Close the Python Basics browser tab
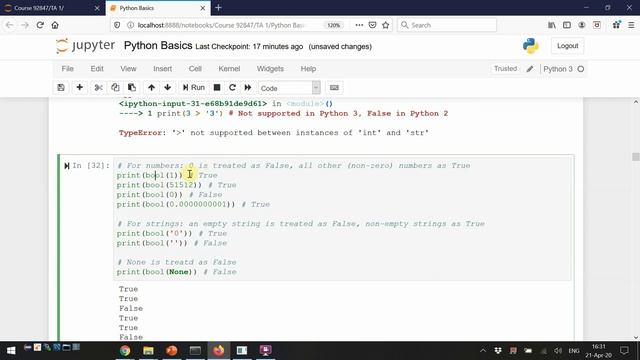 point(202,8)
